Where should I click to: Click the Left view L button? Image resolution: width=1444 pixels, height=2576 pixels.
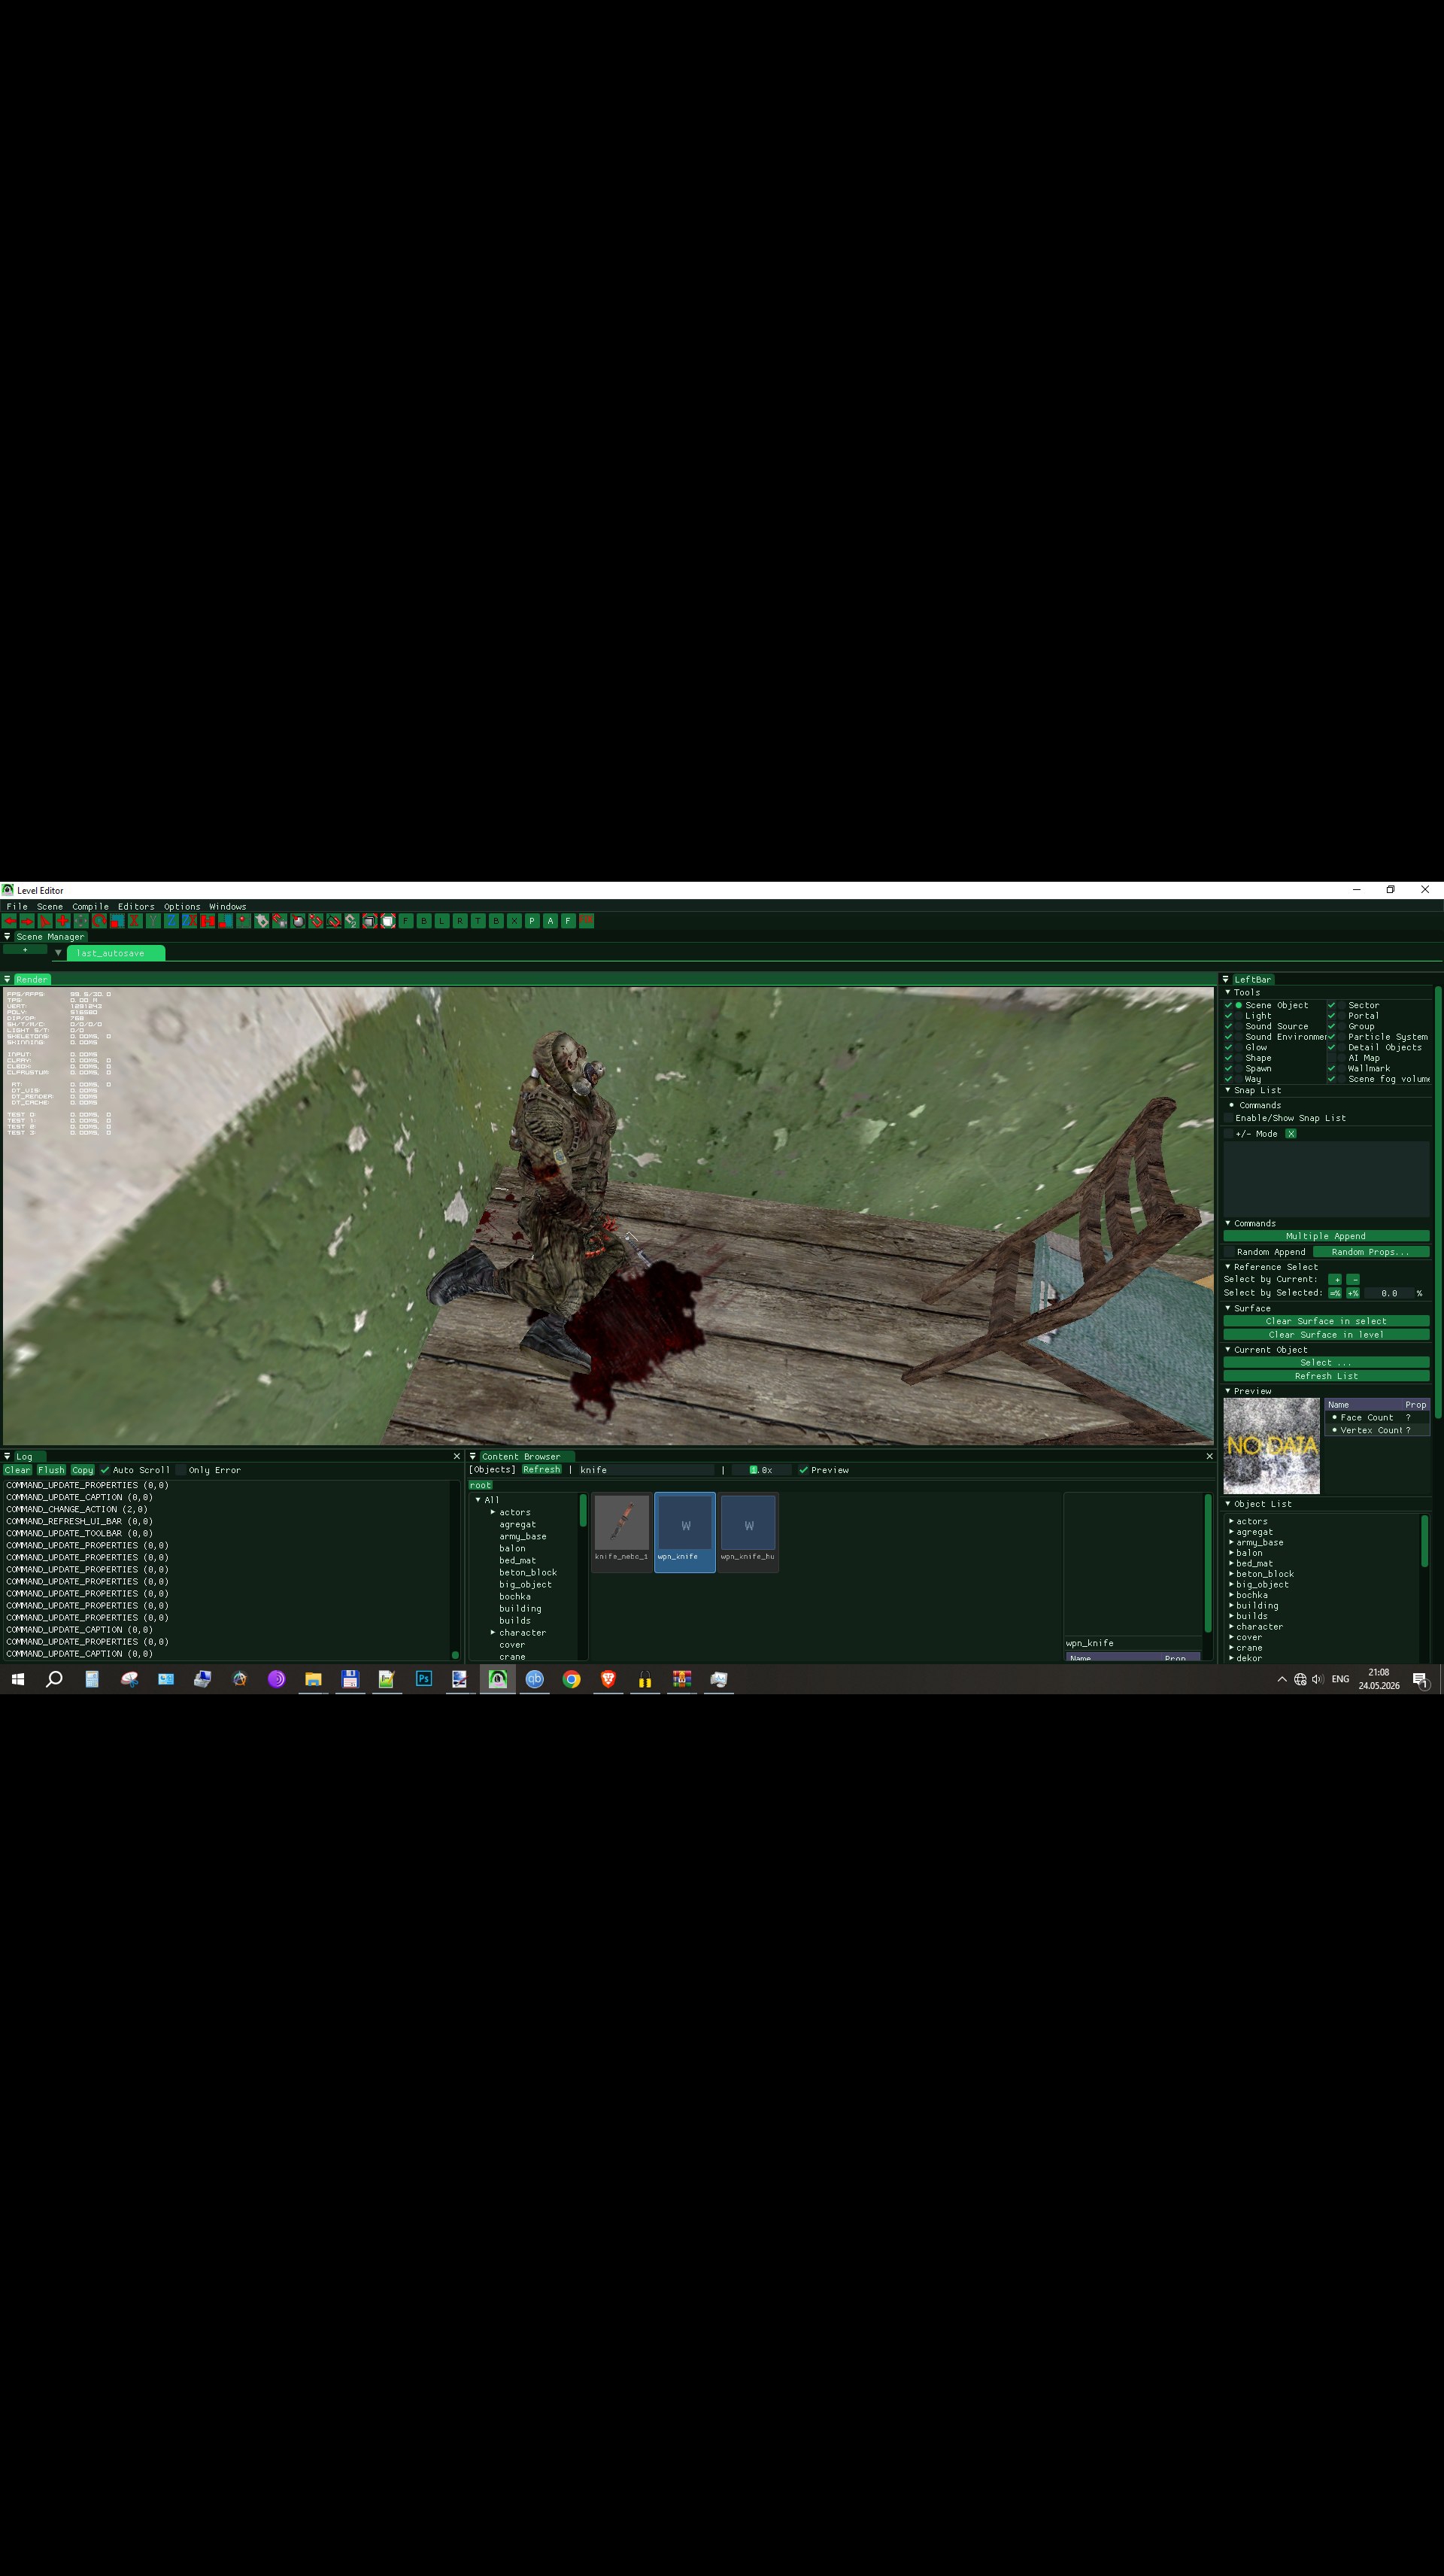(x=442, y=920)
